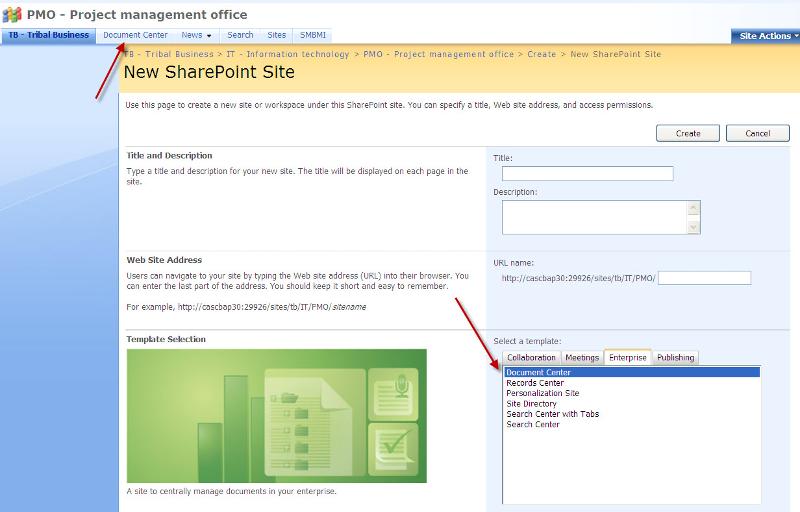Follow the Create breadcrumb link
This screenshot has height=512, width=800.
[542, 54]
